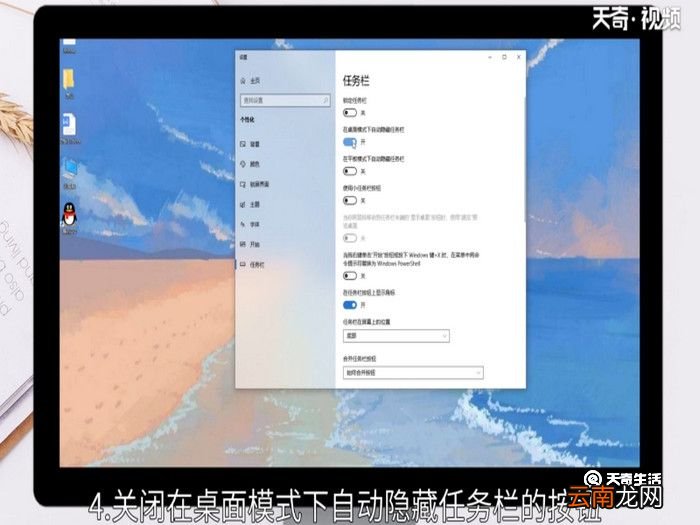Open the QQ penguin desktop icon
Viewport: 700px width, 525px height.
coord(69,216)
